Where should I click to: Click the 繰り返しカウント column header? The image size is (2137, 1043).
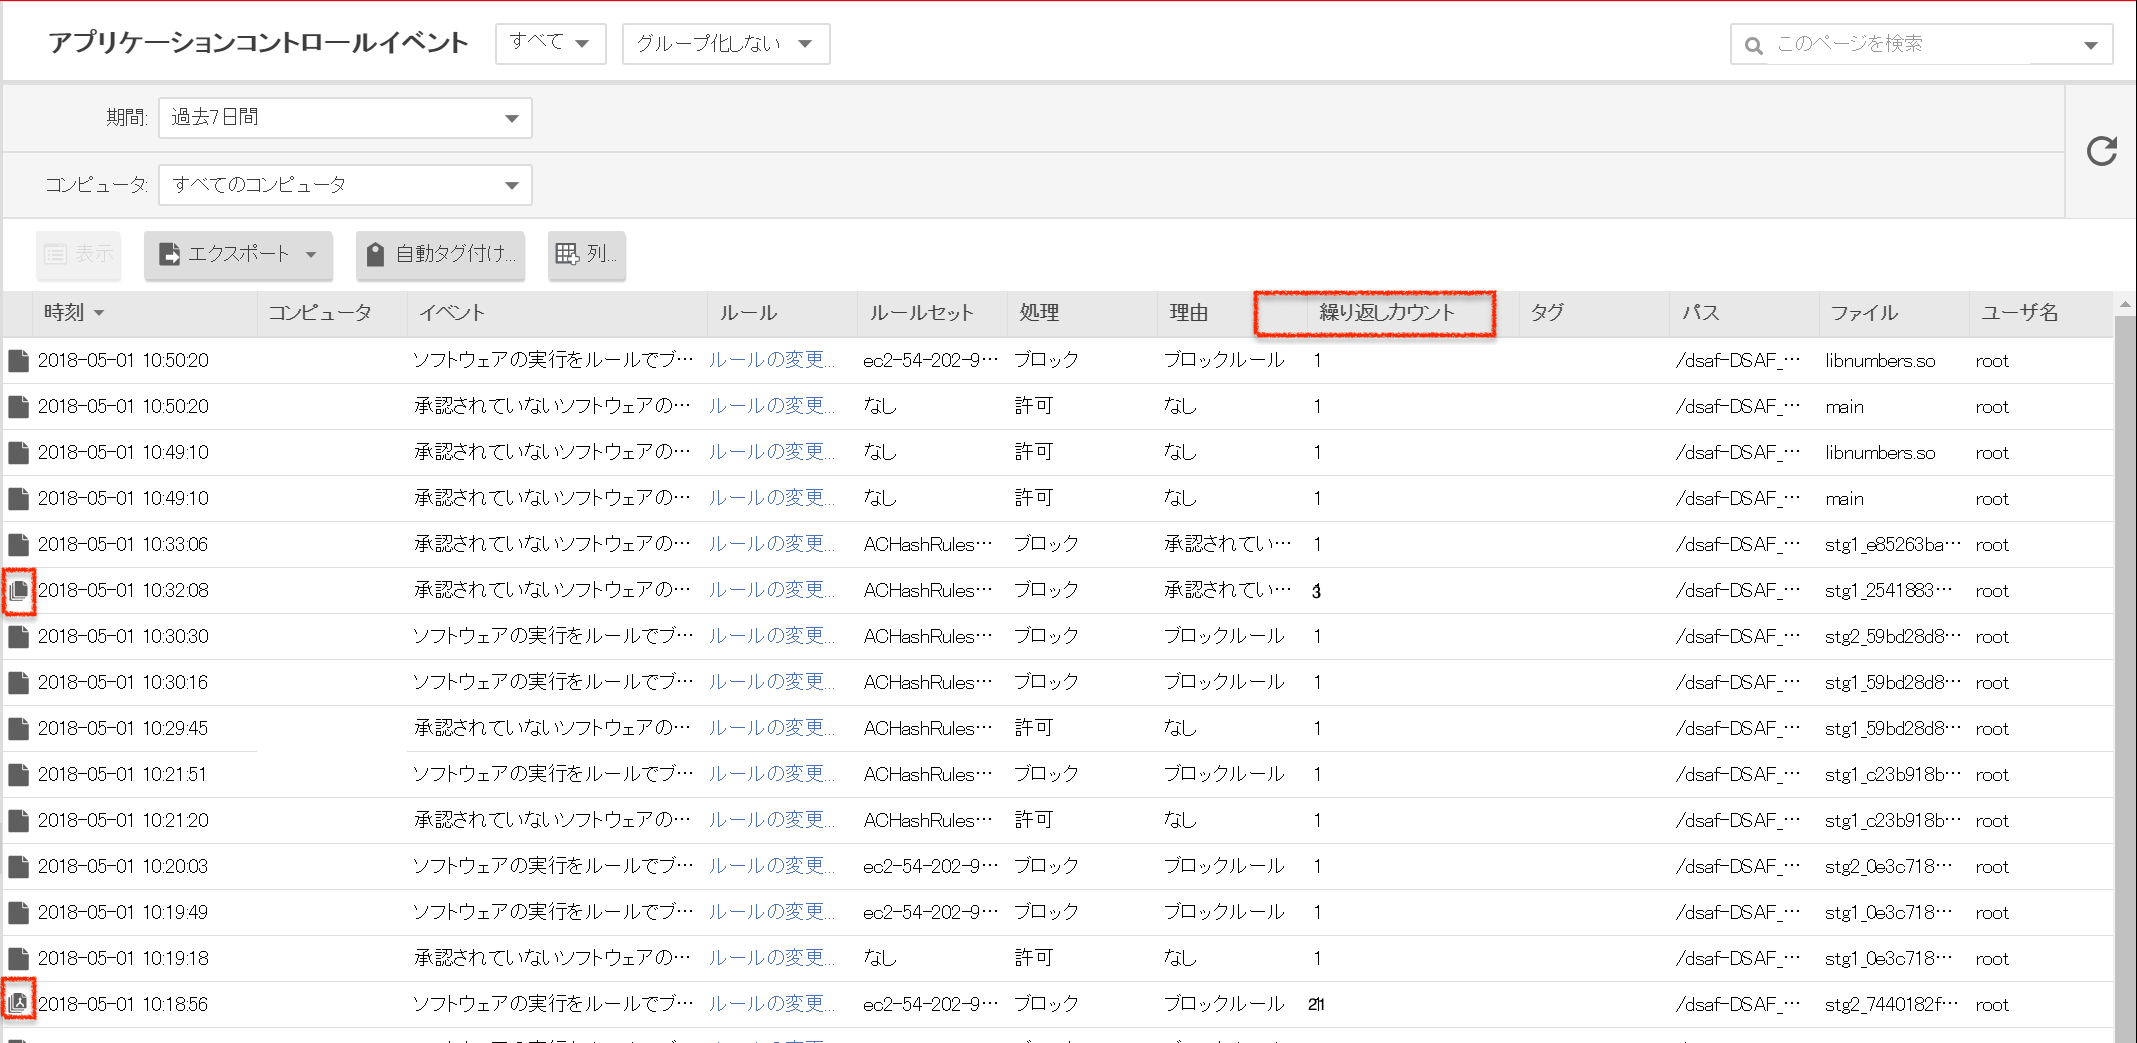(1386, 313)
